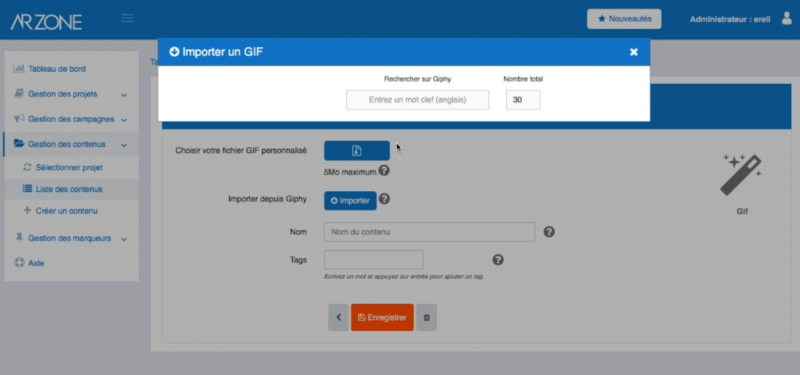Image resolution: width=800 pixels, height=375 pixels.
Task: Click the list icon beside Liste des contenus
Action: [28, 189]
